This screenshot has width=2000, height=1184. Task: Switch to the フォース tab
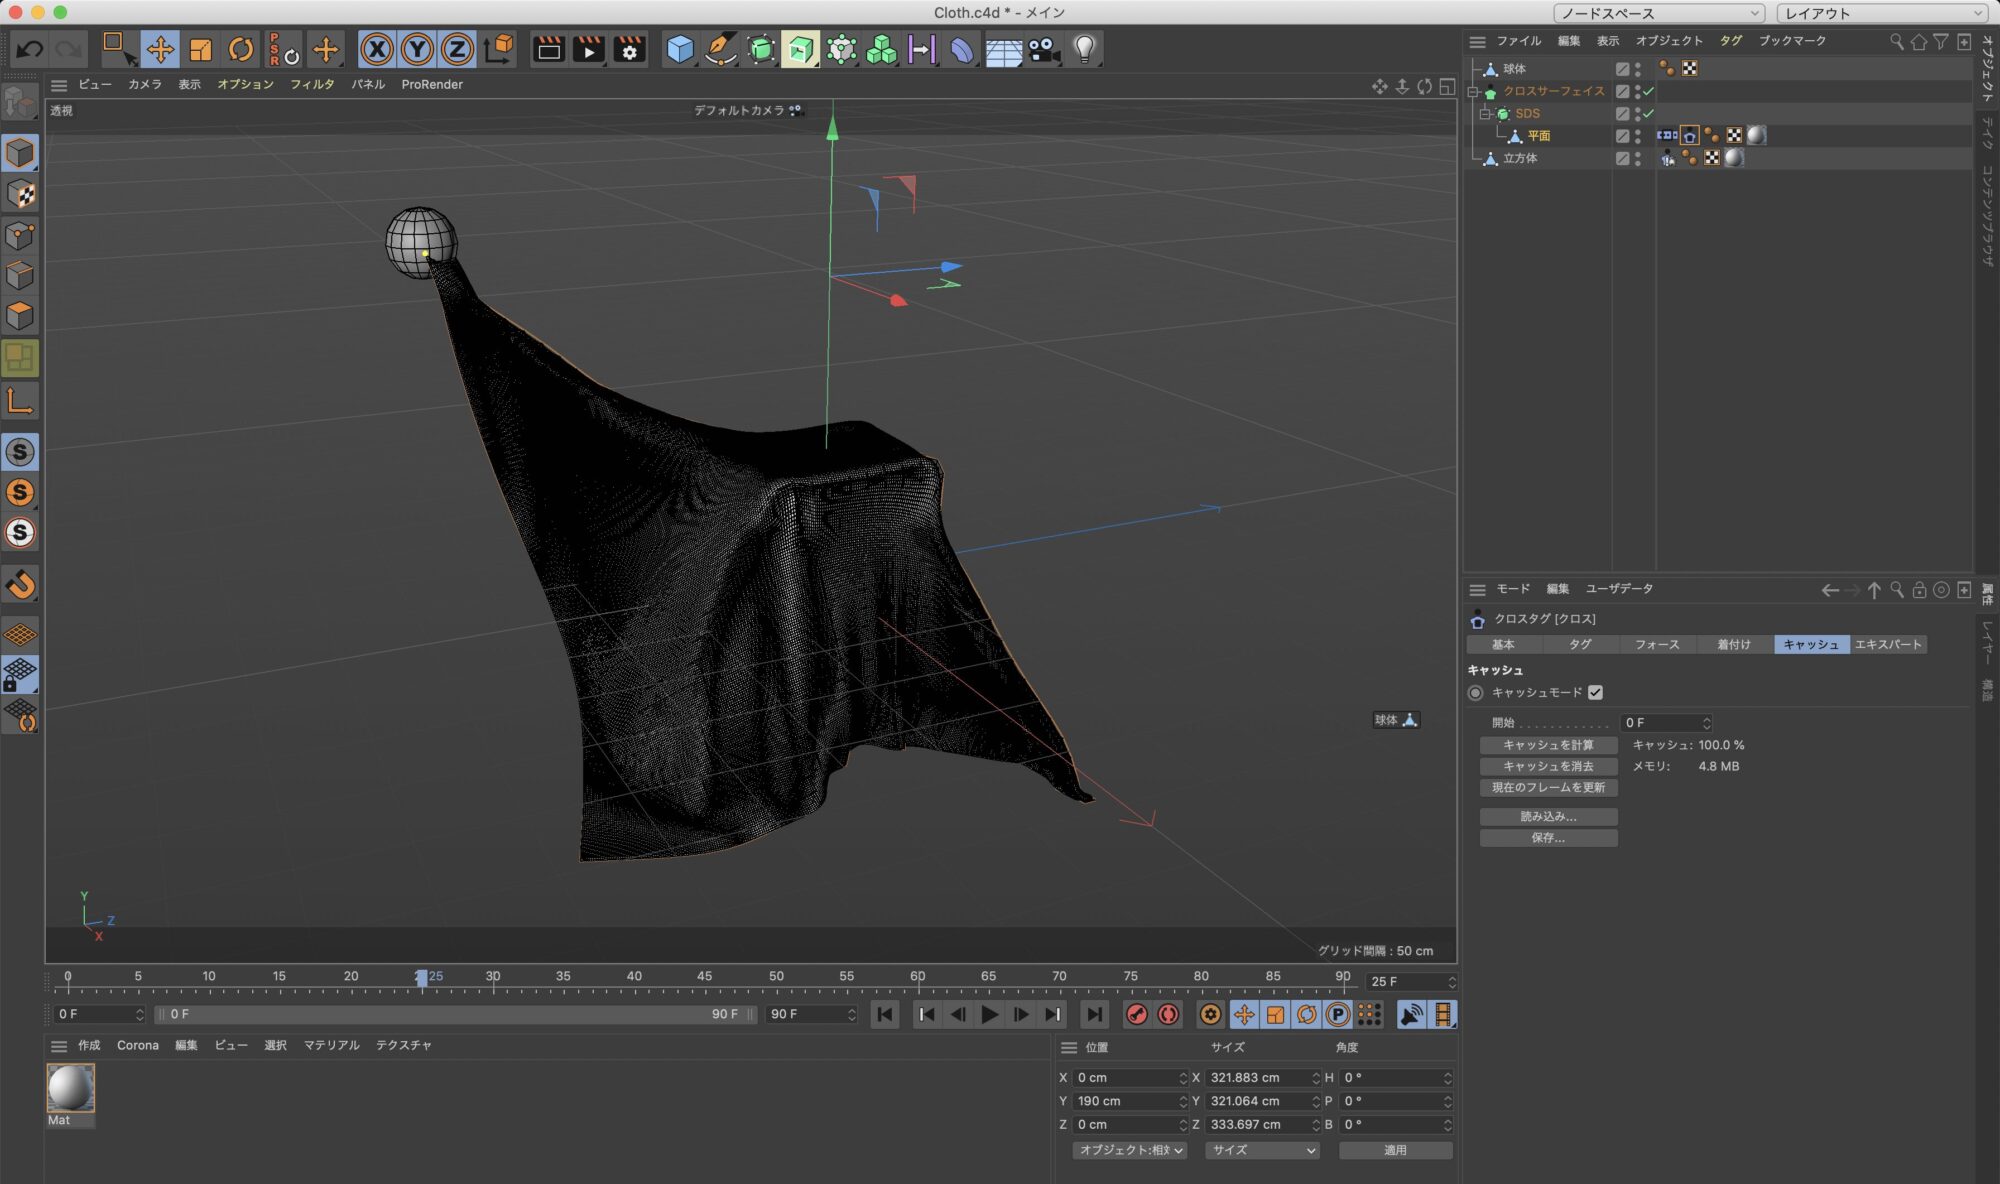[x=1656, y=644]
